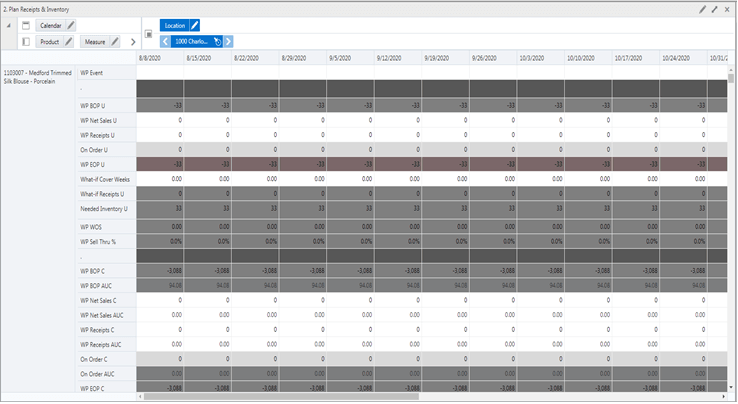
Task: Edit the Calendar dimension with pencil
Action: 71,25
